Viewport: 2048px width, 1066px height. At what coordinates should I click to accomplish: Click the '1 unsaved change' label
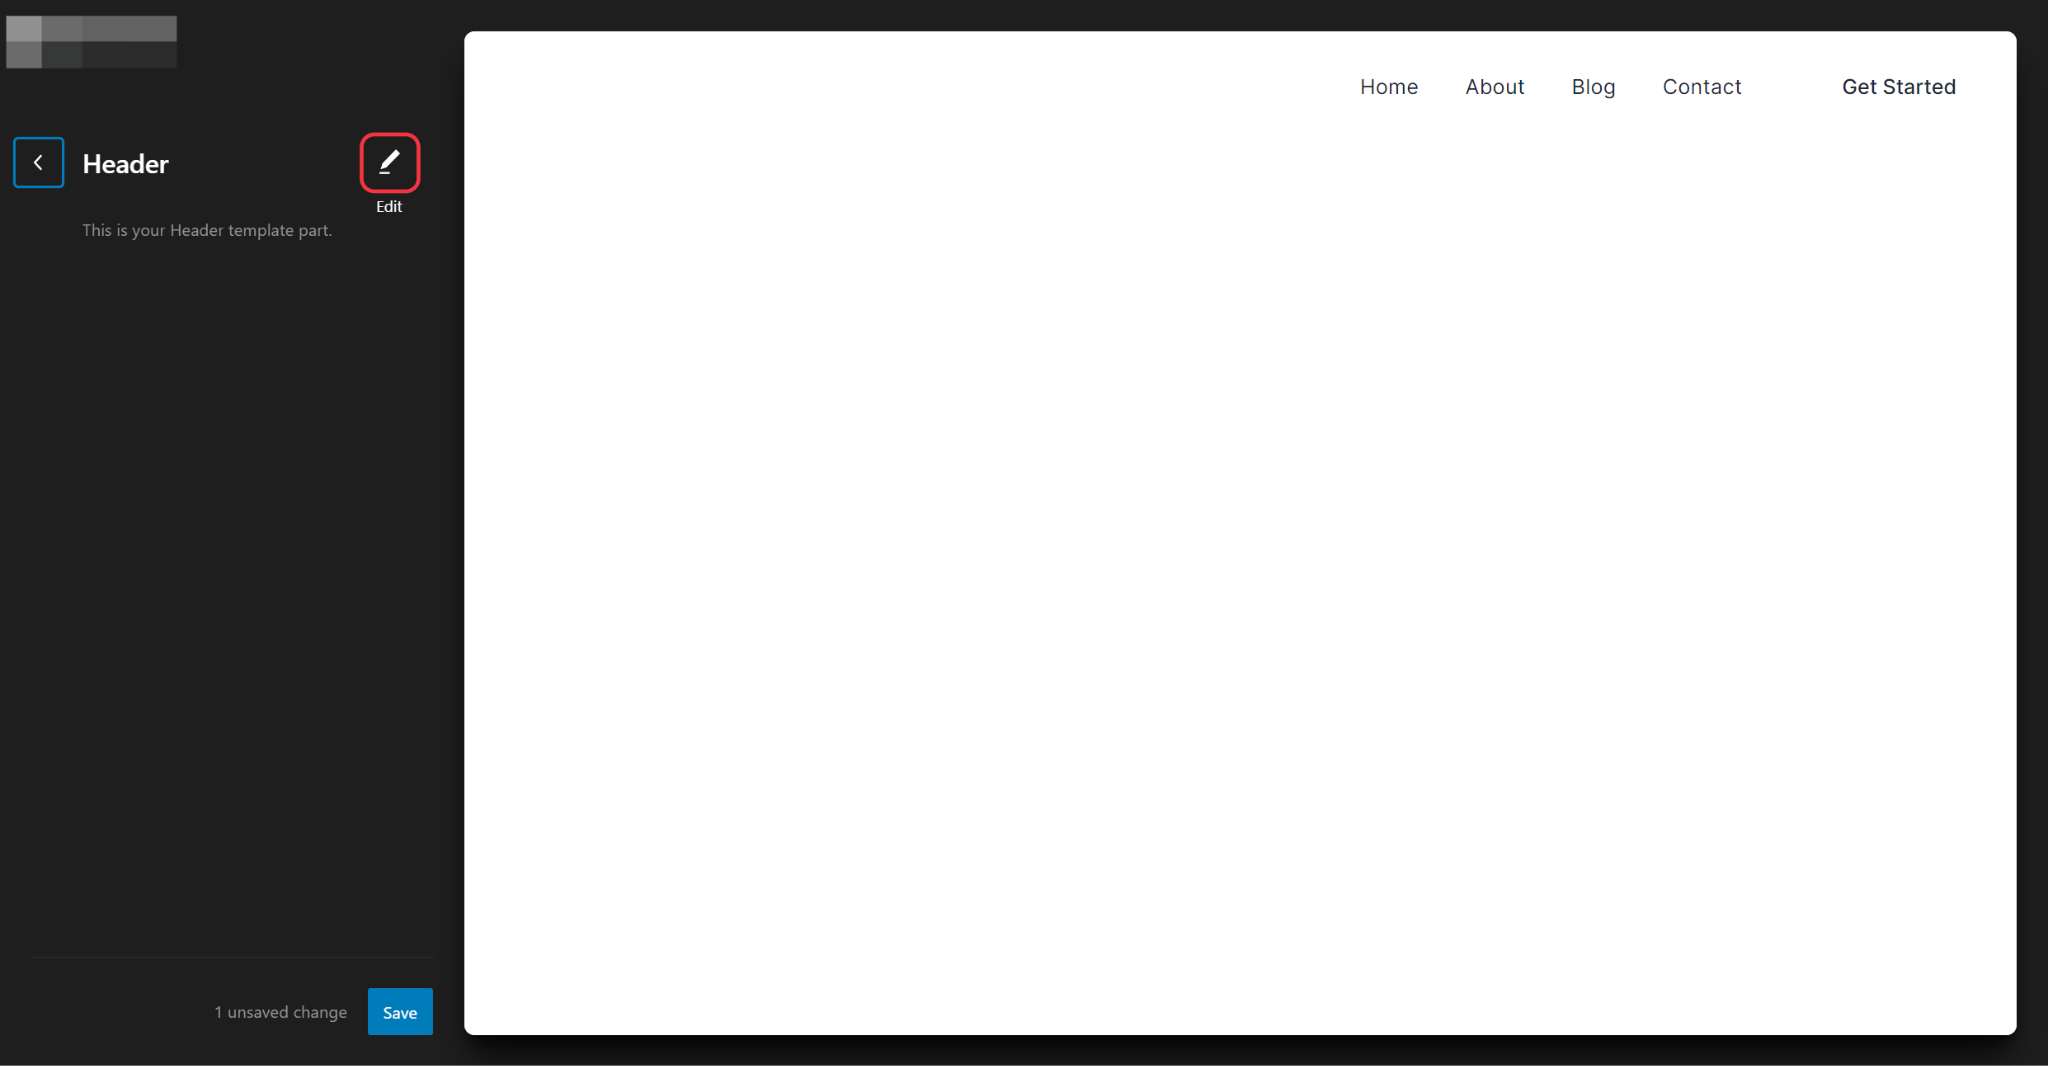[280, 1012]
